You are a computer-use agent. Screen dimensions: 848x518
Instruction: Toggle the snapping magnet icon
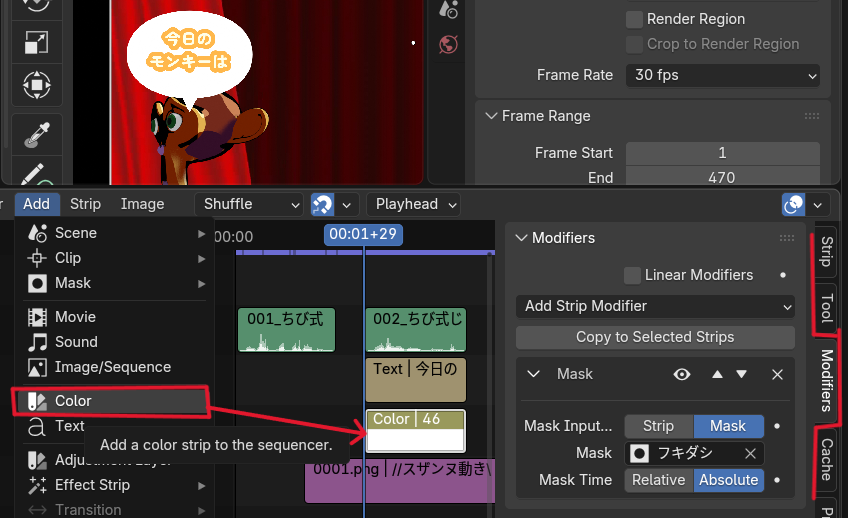coord(323,204)
